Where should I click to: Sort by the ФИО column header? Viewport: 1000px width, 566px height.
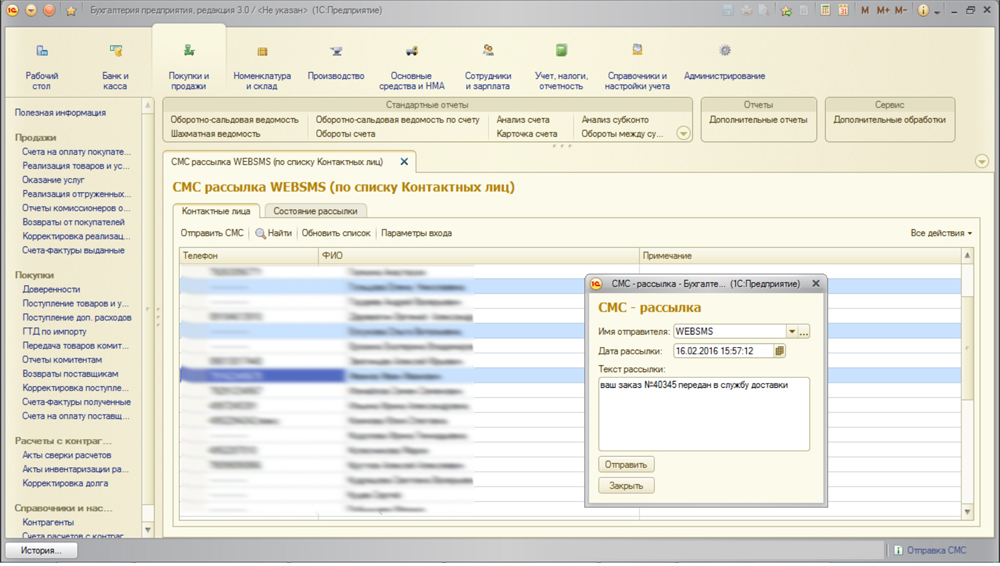pyautogui.click(x=479, y=255)
